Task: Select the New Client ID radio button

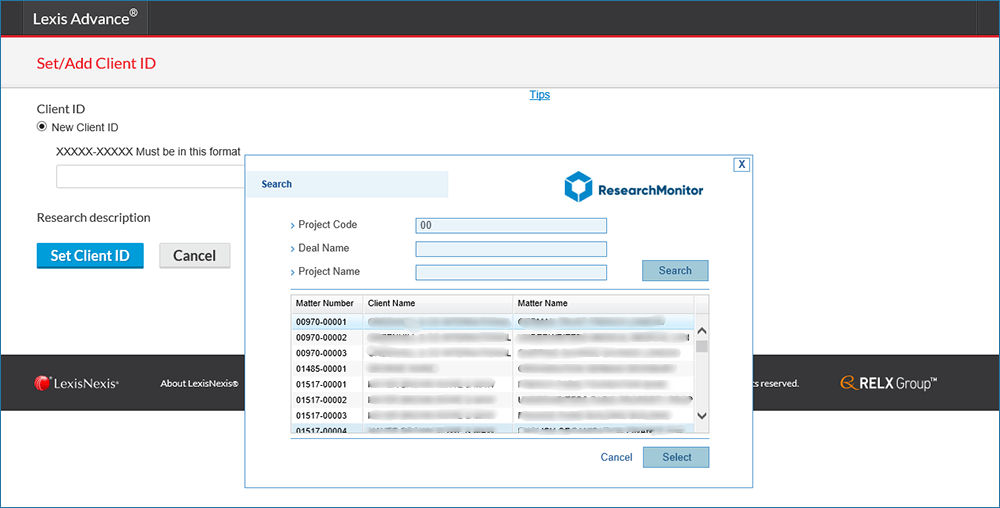Action: pyautogui.click(x=42, y=127)
